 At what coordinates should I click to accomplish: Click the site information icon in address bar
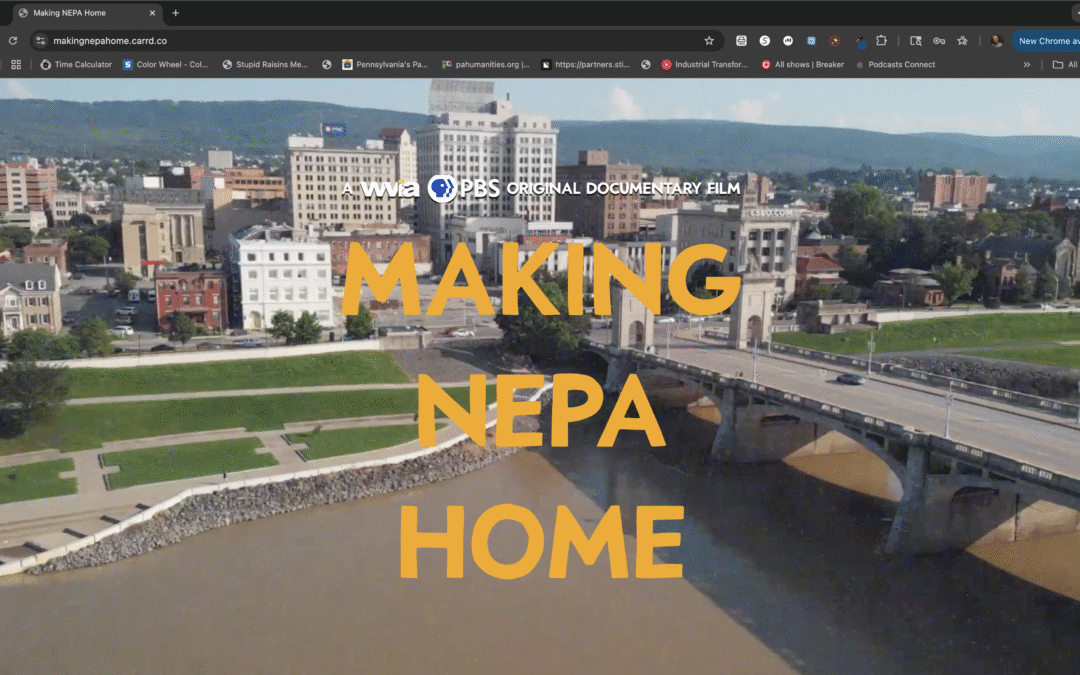coord(41,41)
